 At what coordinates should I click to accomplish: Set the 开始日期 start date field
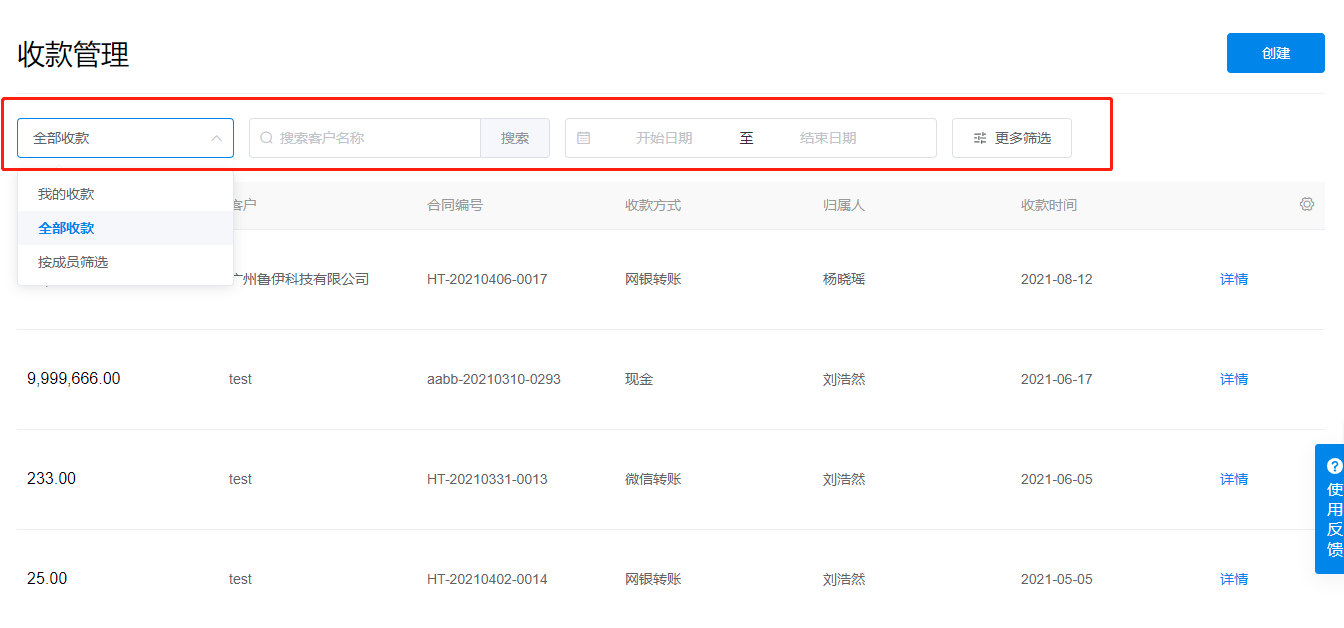[x=664, y=138]
